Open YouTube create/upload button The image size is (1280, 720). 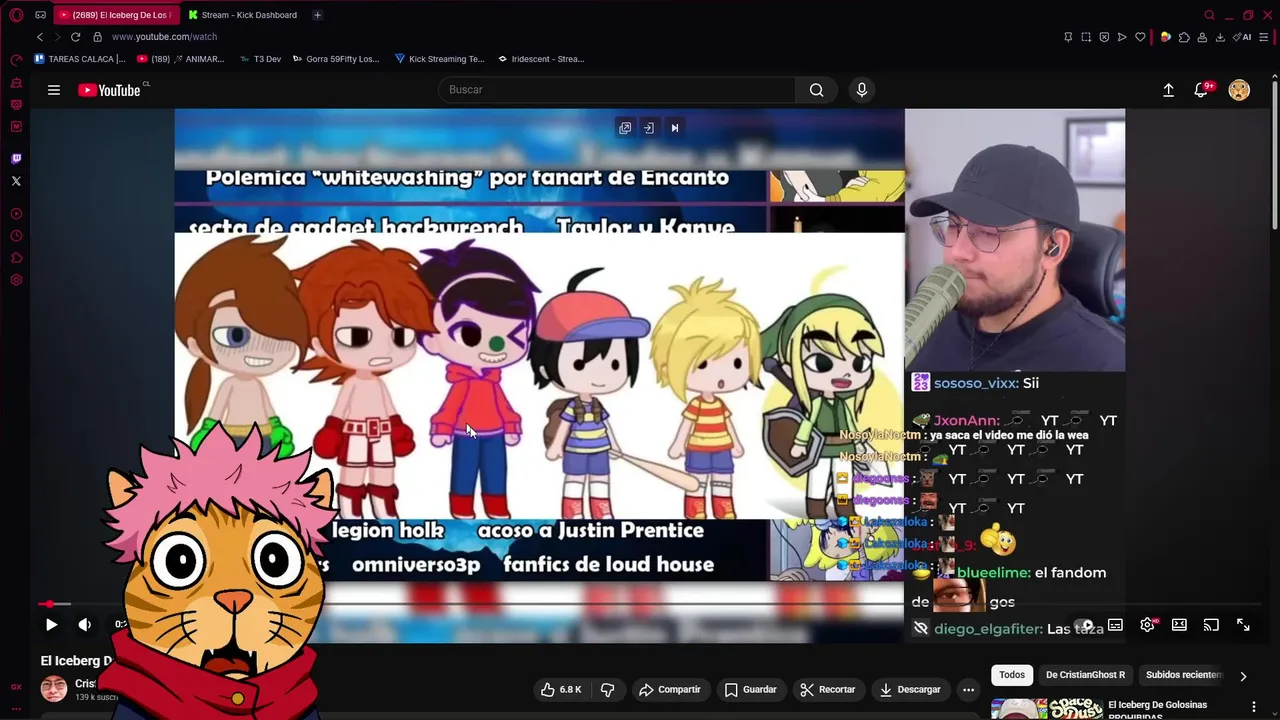point(1168,90)
